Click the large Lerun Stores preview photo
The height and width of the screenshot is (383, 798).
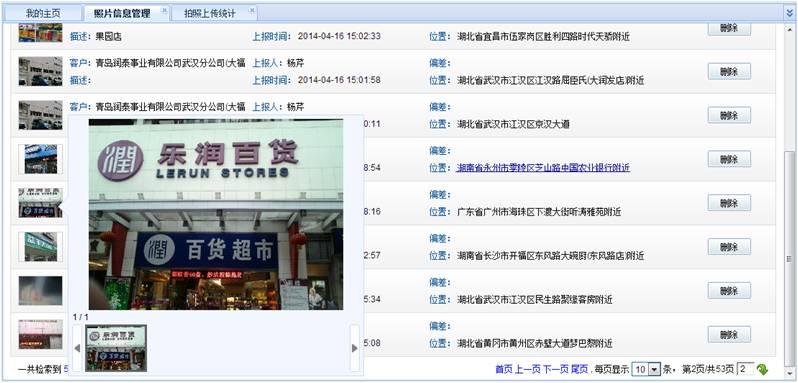(x=216, y=214)
